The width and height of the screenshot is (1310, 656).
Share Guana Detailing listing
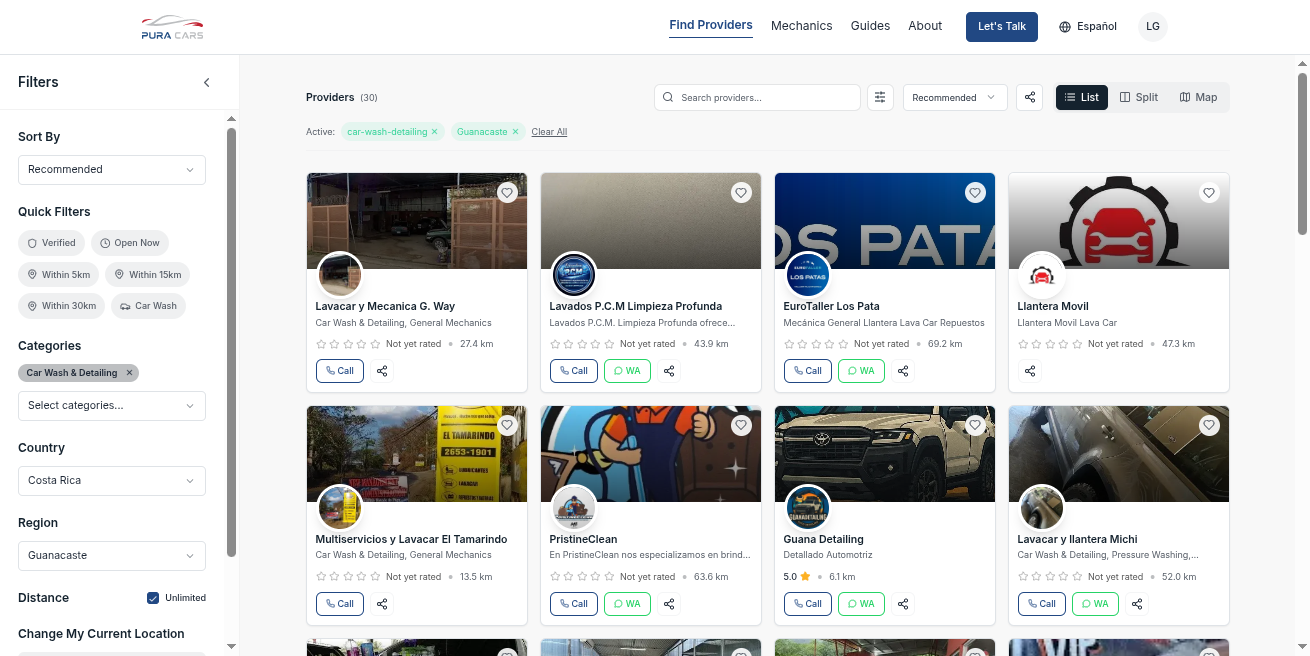tap(903, 604)
